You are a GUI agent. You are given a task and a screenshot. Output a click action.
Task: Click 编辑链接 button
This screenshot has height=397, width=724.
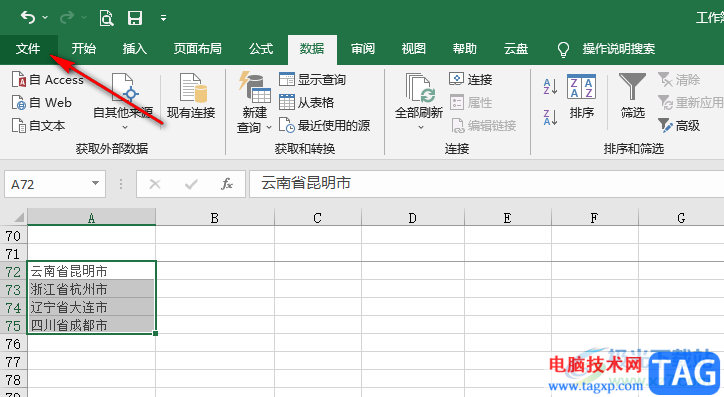(483, 126)
